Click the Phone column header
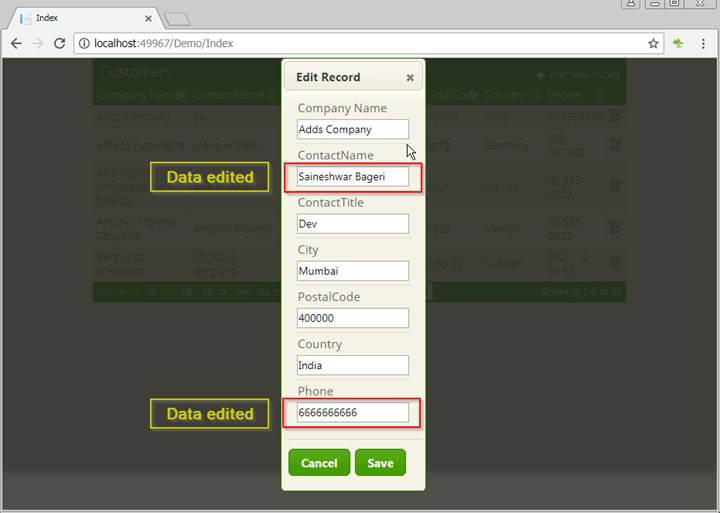 click(x=564, y=95)
